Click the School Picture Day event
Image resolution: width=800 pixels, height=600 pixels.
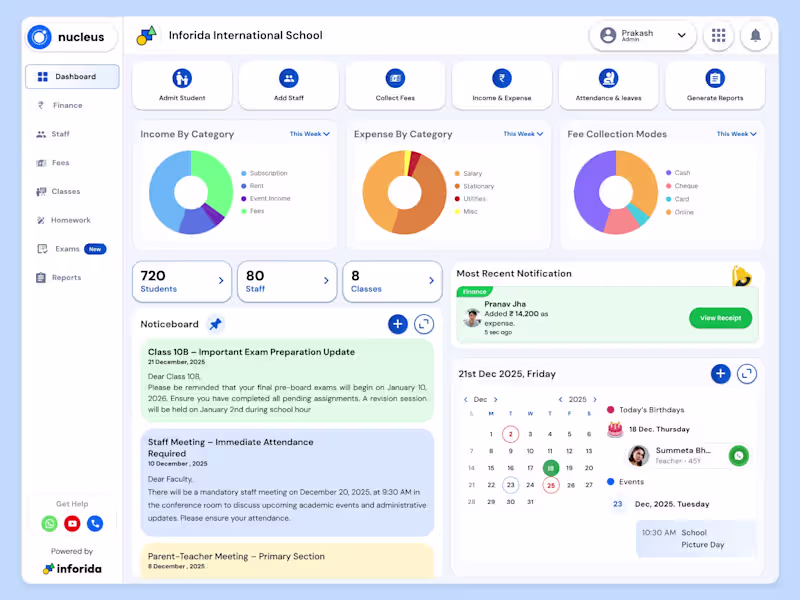click(696, 539)
